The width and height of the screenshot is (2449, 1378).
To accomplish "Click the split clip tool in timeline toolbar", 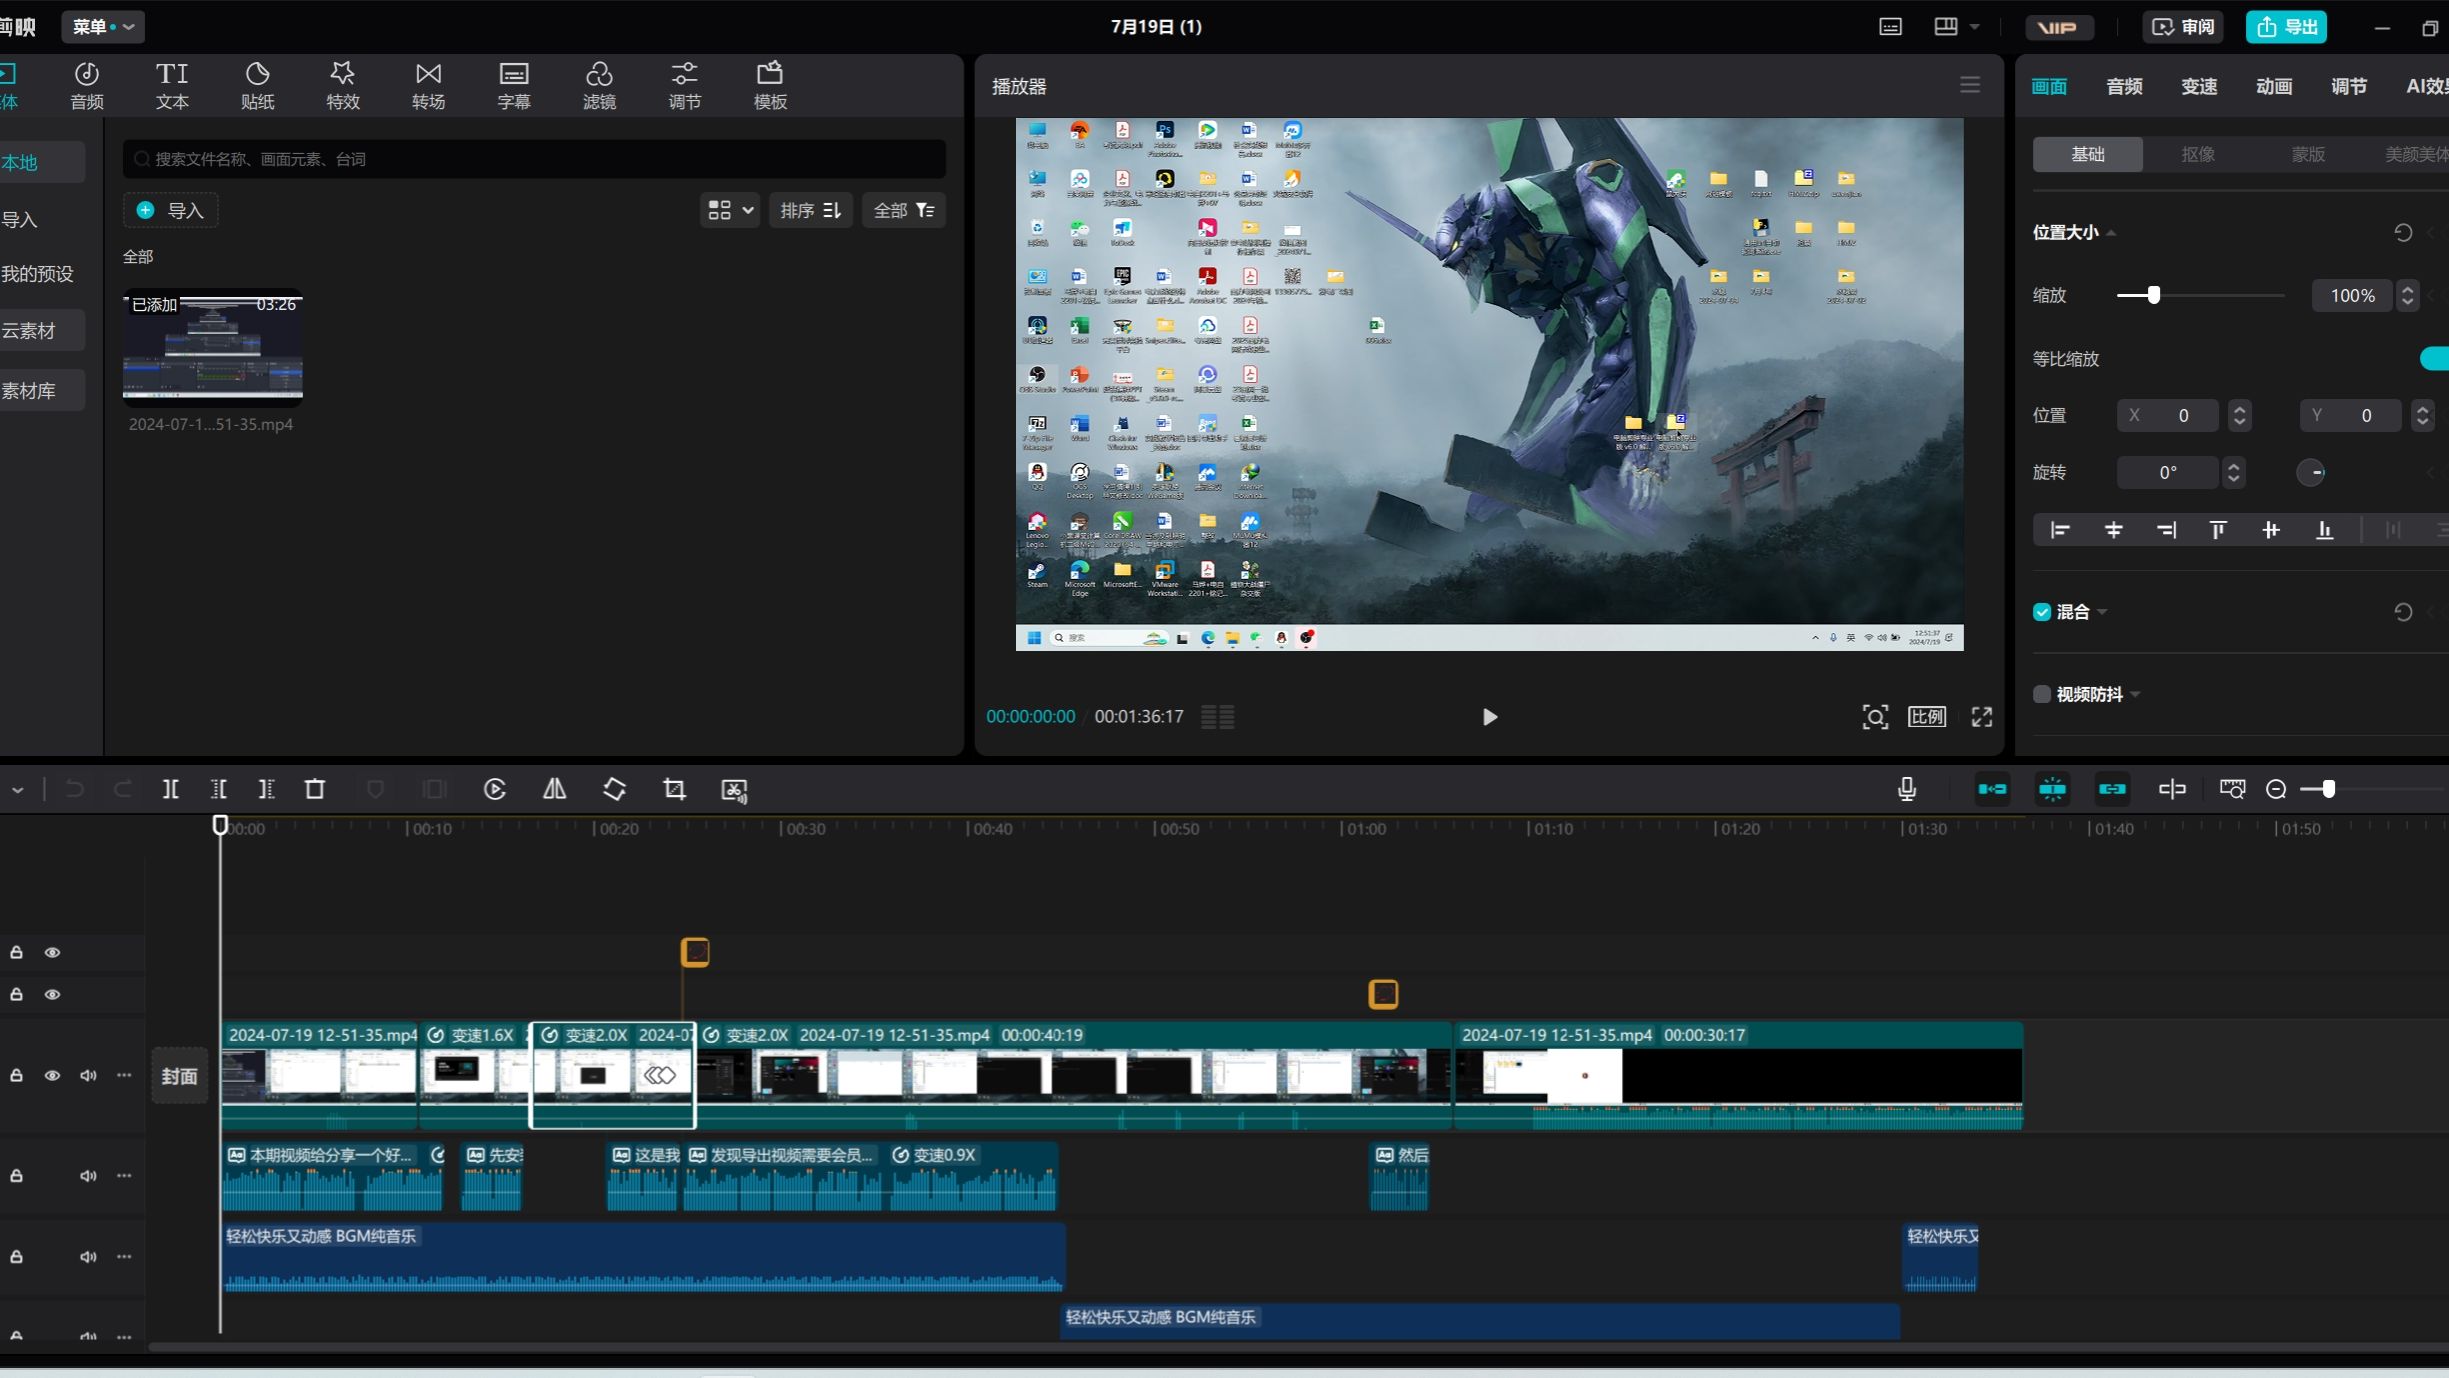I will pos(171,789).
